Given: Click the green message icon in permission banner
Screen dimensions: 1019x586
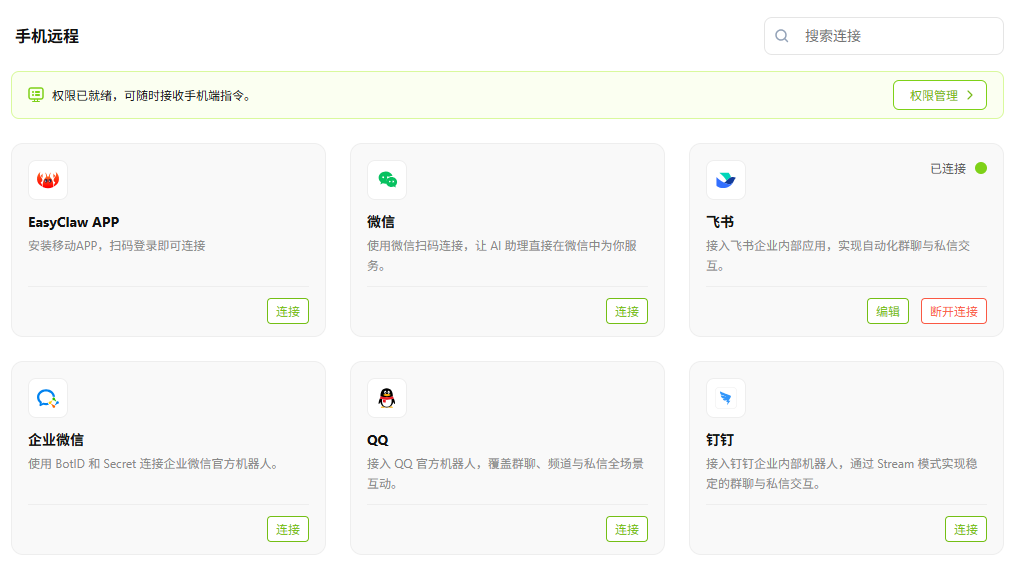Looking at the screenshot, I should point(36,95).
